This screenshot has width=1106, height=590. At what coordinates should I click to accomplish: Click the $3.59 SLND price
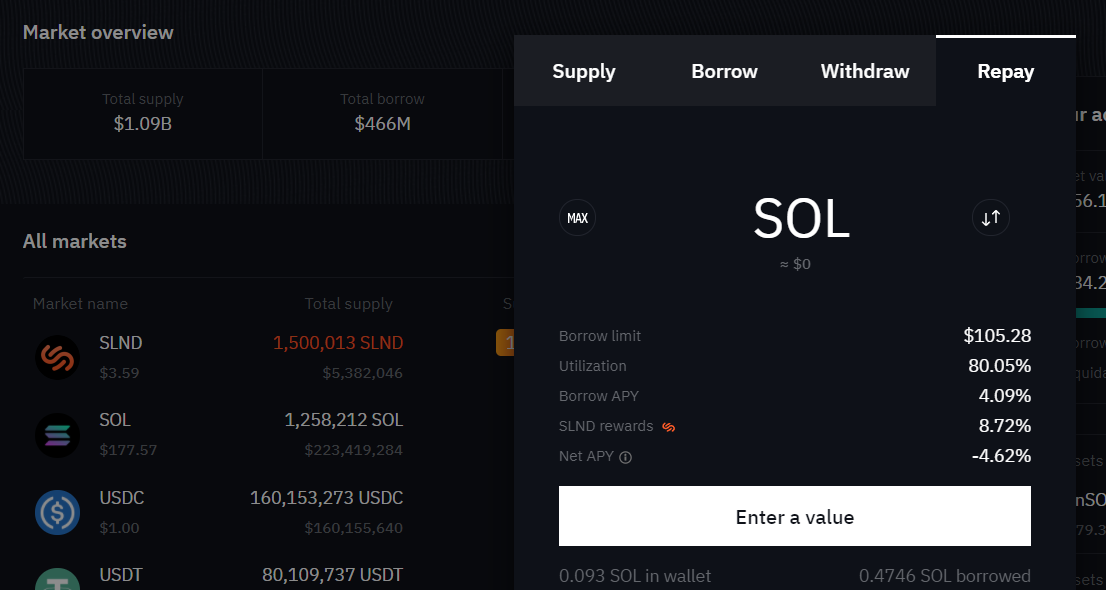click(x=119, y=373)
